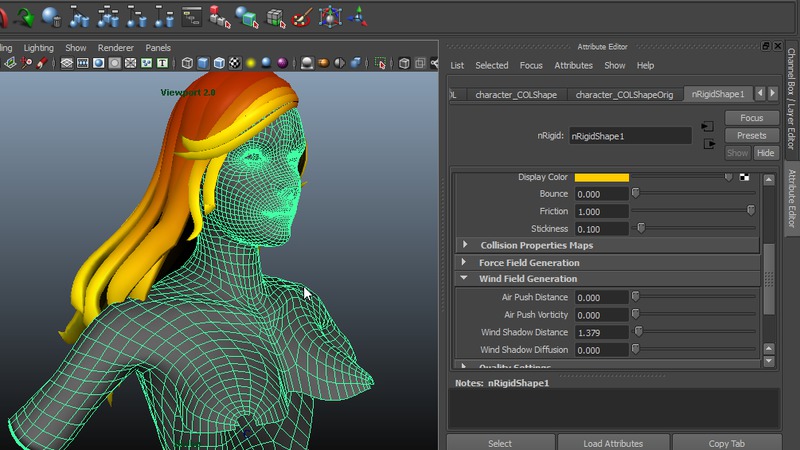Viewport: 800px width, 450px height.
Task: Click the go to input connection icon
Action: point(708,127)
